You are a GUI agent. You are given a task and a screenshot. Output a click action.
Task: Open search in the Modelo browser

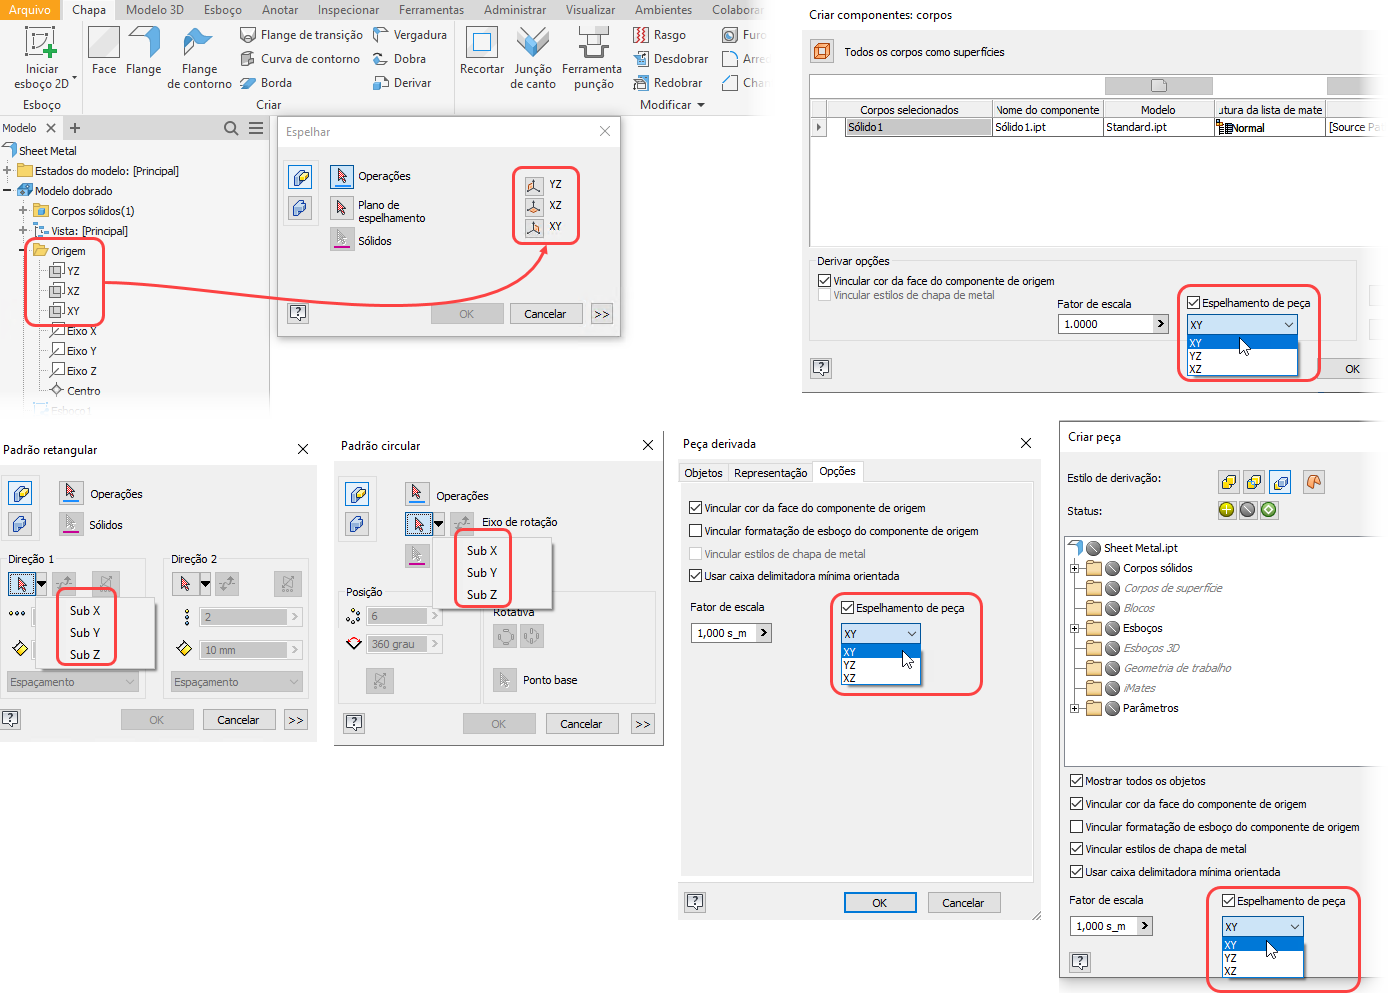click(x=231, y=128)
